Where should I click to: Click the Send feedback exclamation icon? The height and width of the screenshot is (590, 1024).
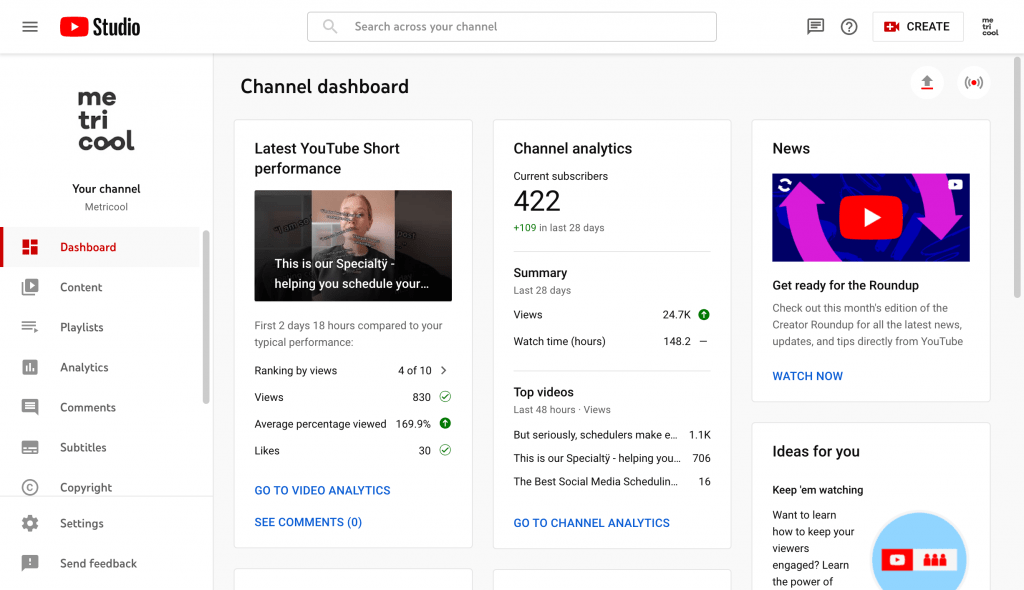pyautogui.click(x=30, y=563)
